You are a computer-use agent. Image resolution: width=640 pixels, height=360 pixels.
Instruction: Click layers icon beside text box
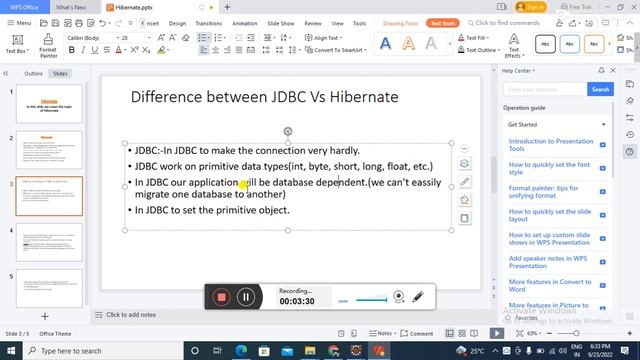click(x=464, y=164)
